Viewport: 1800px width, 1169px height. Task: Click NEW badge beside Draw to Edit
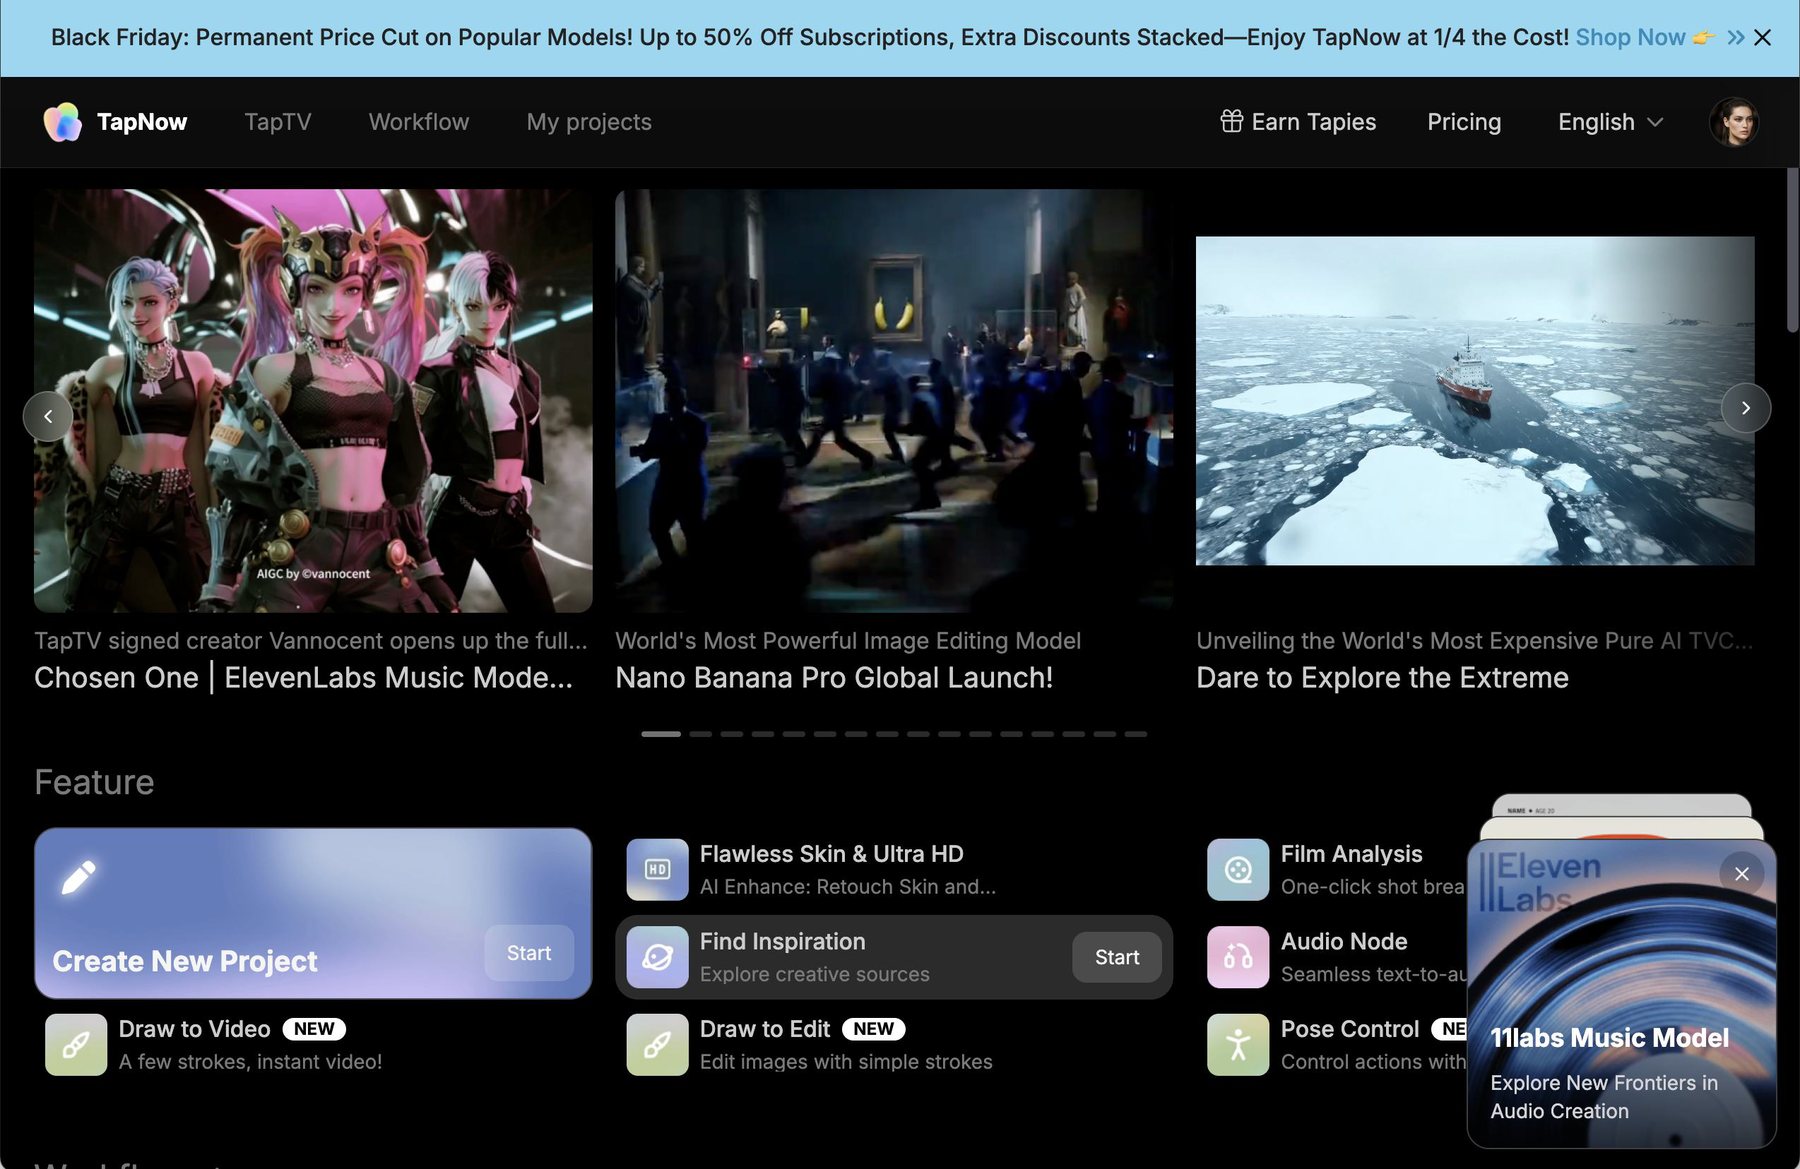click(874, 1029)
